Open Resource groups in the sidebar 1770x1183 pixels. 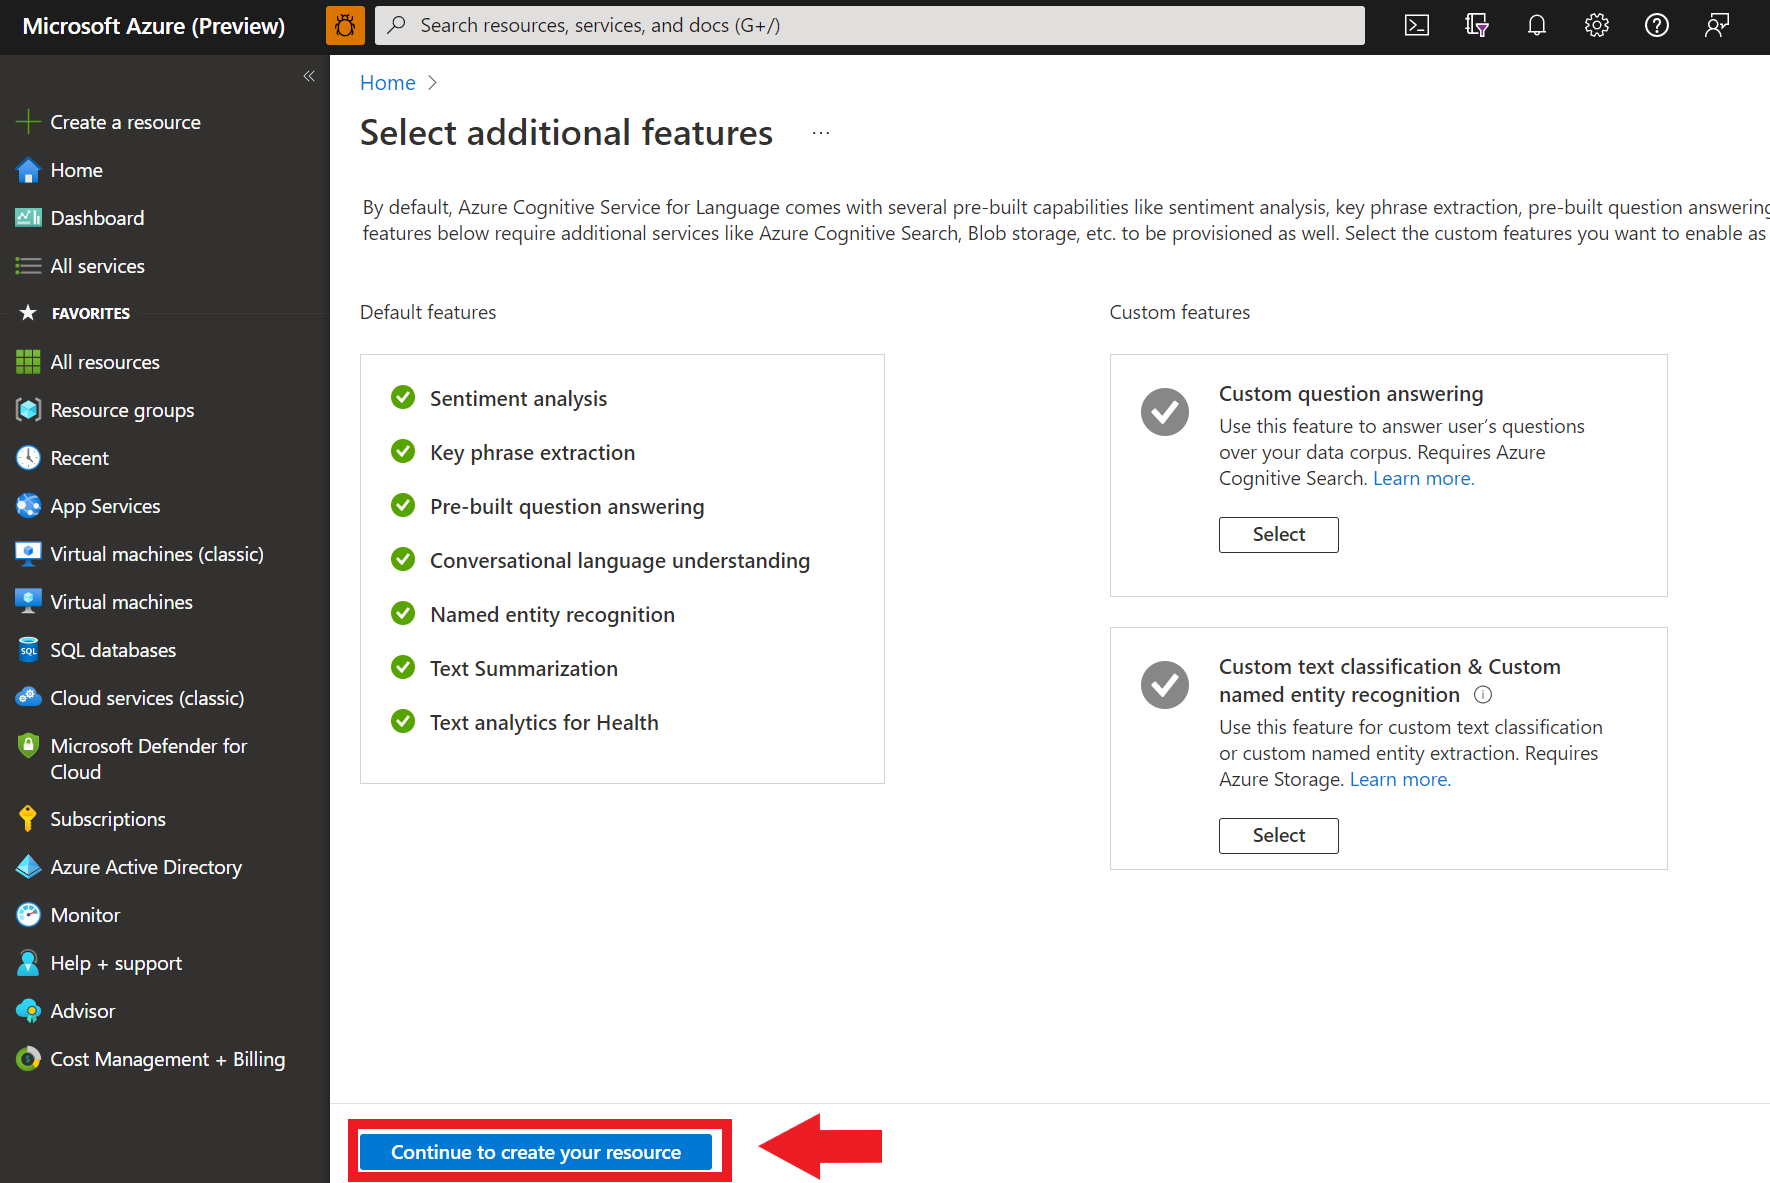[x=123, y=410]
